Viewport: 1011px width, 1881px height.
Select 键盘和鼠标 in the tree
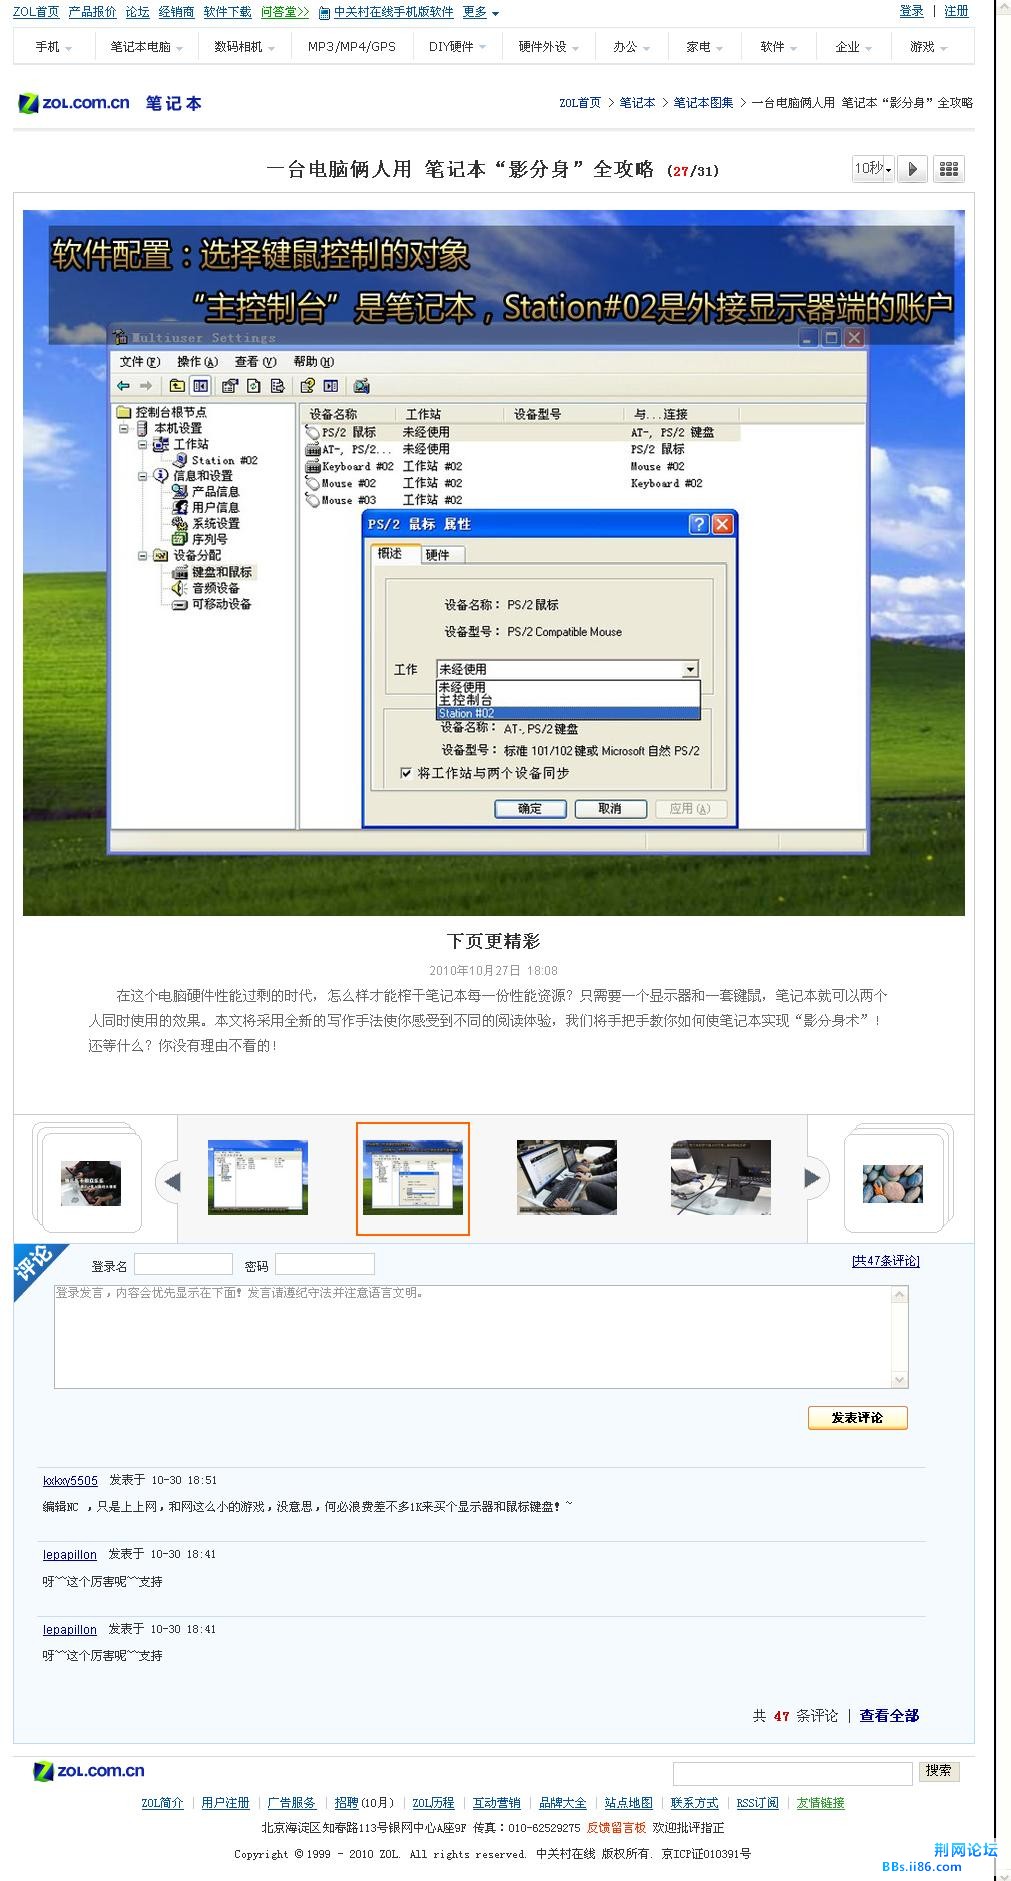pyautogui.click(x=214, y=572)
